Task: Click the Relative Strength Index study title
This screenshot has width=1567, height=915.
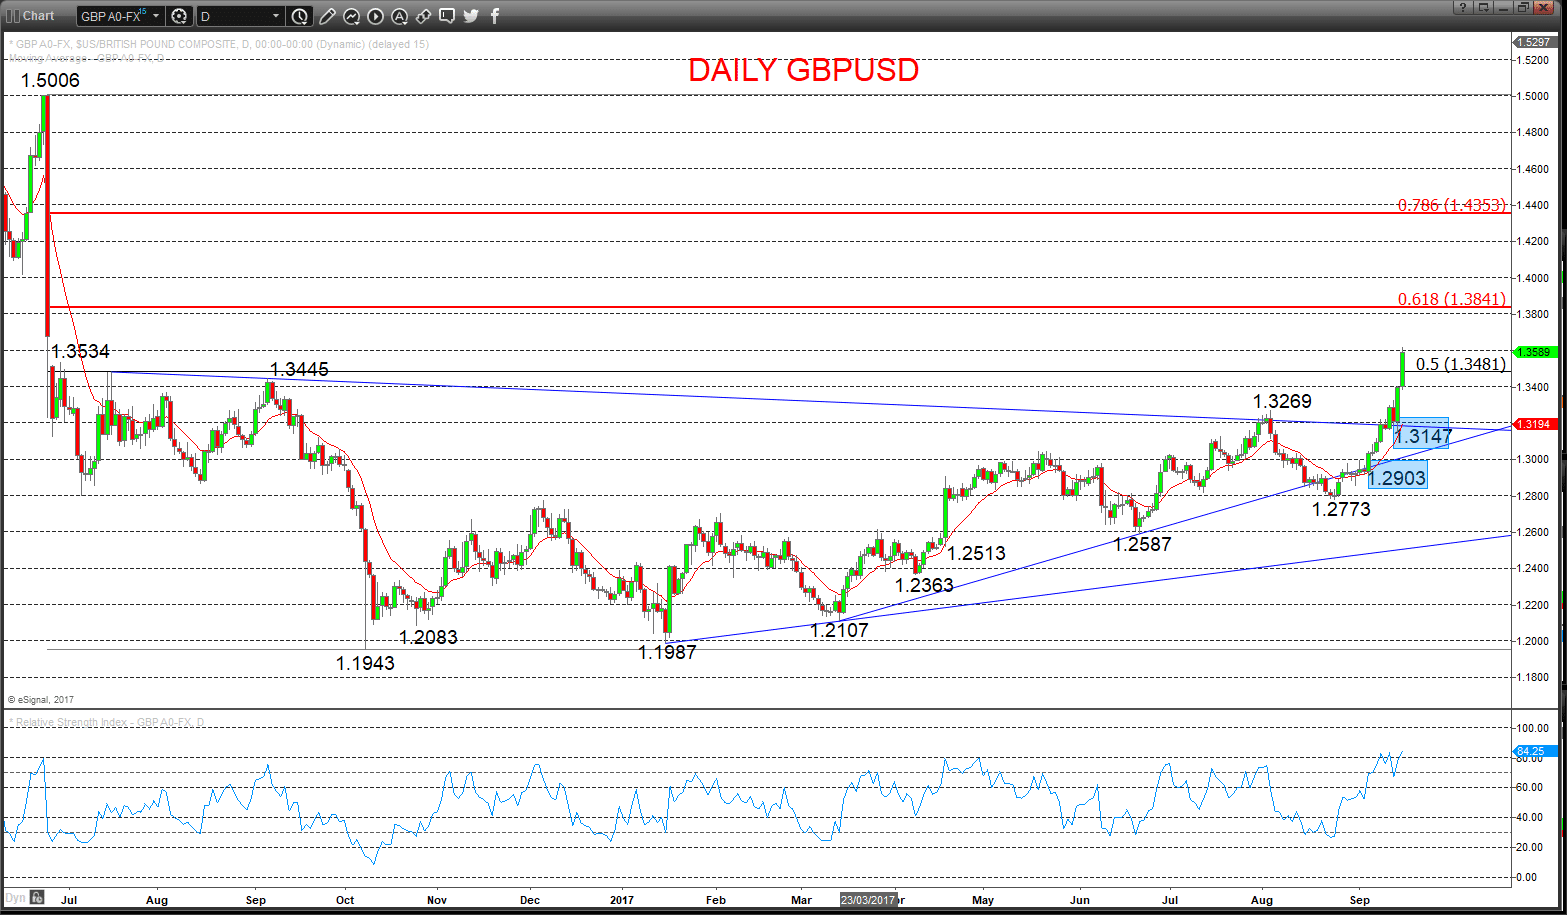Action: (x=106, y=722)
